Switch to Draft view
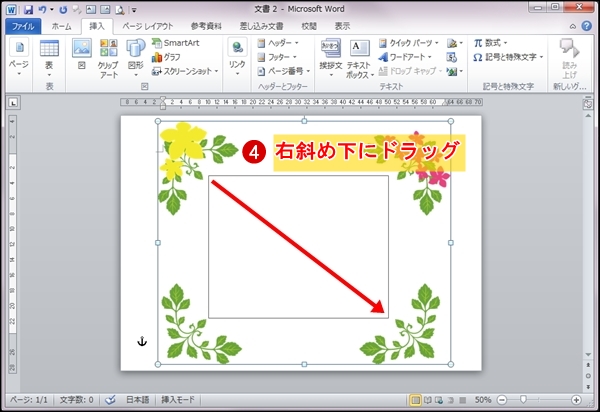The height and width of the screenshot is (412, 600). 462,400
